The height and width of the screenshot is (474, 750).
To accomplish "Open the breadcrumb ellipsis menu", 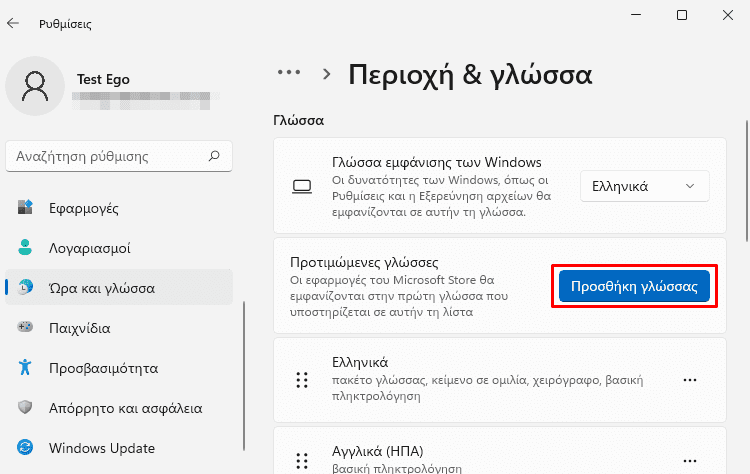I will click(289, 73).
